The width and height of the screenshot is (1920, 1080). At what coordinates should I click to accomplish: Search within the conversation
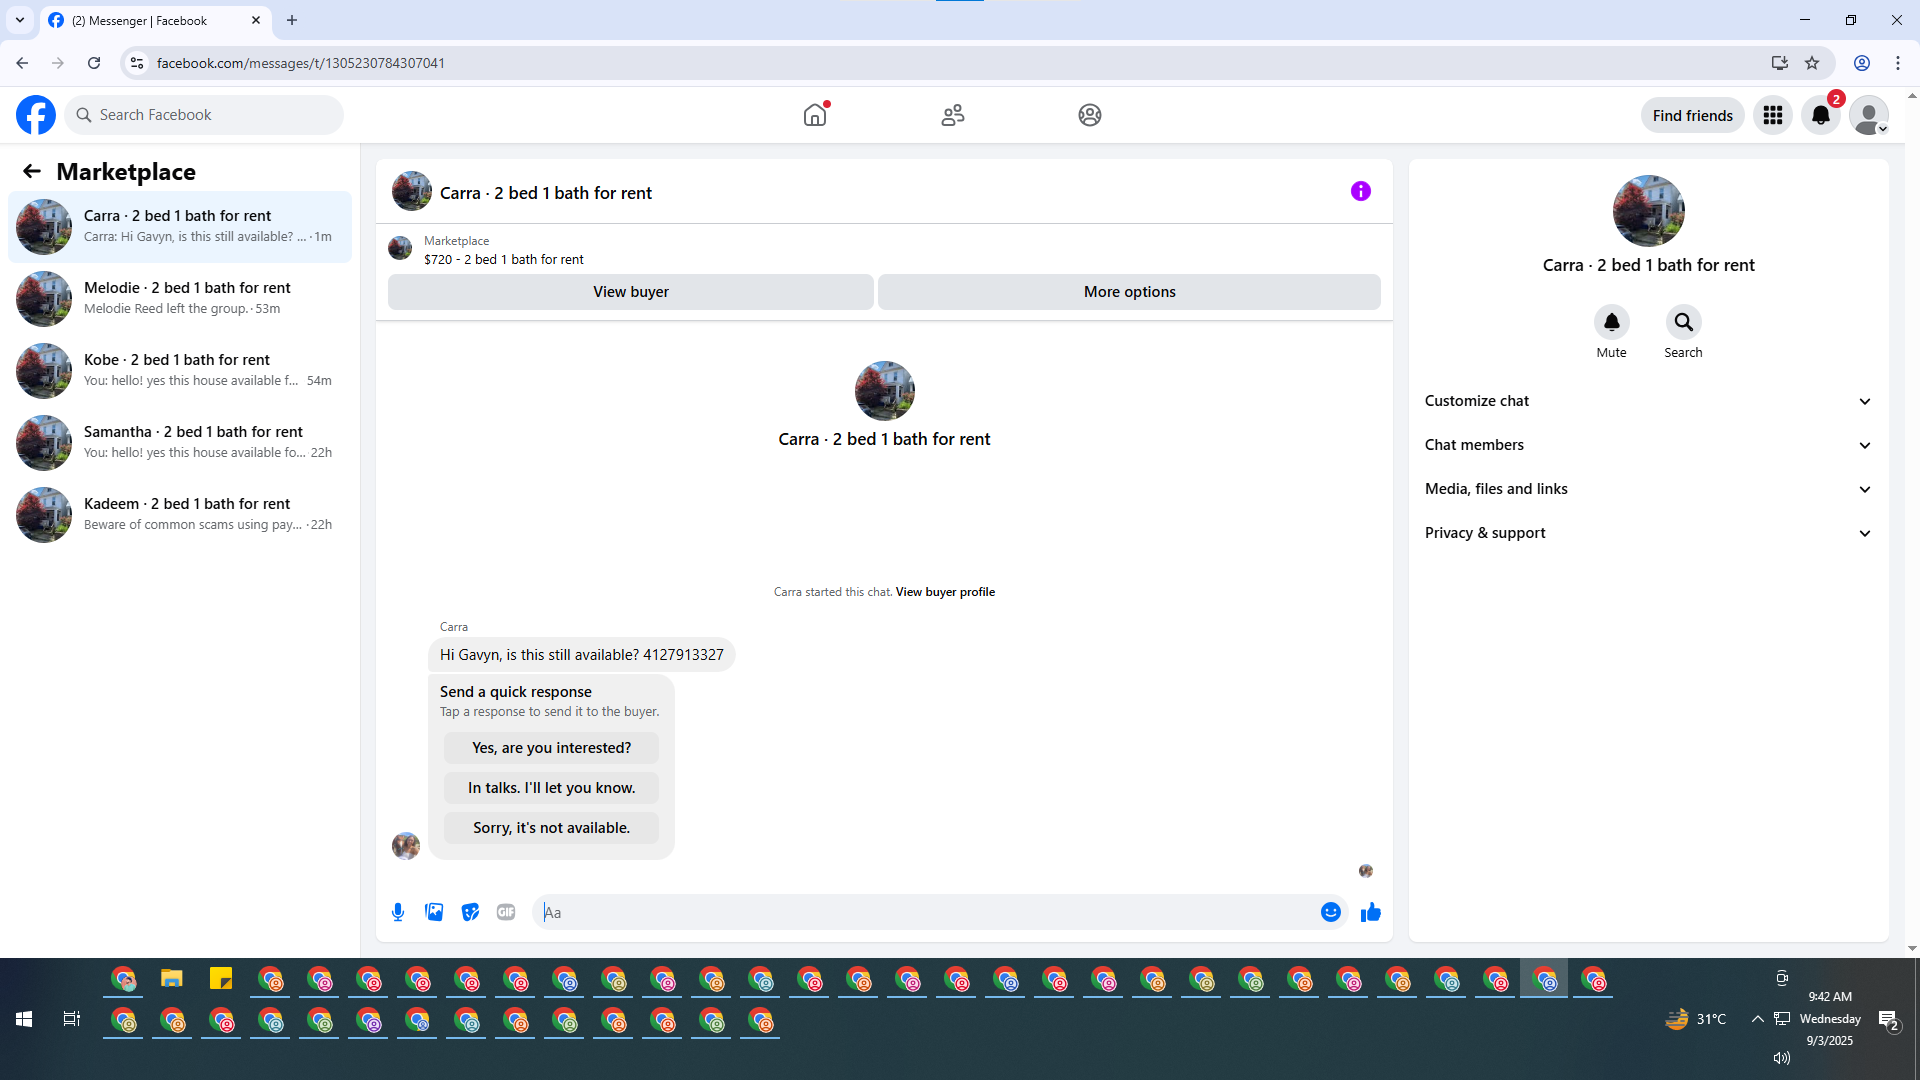1683,322
